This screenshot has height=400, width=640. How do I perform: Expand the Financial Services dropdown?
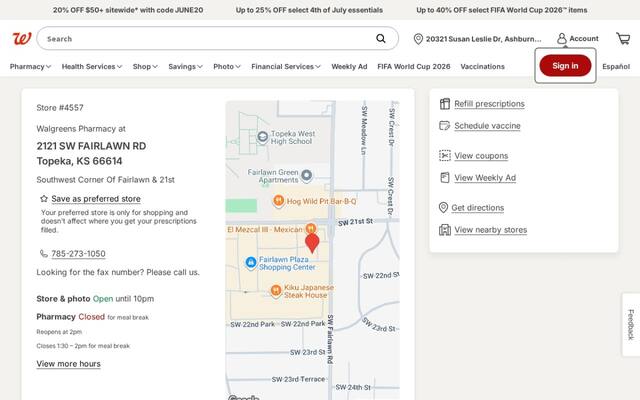286,66
